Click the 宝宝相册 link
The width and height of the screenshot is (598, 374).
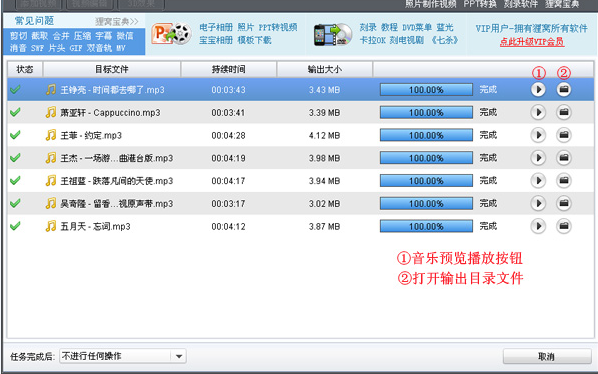coord(216,40)
